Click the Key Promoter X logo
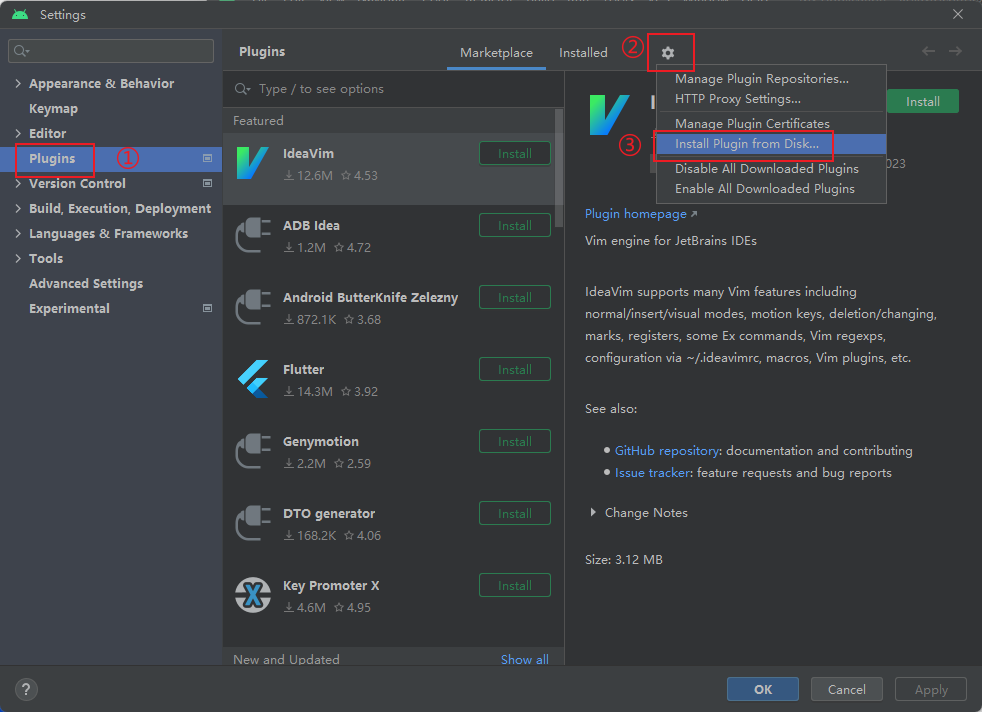 252,595
